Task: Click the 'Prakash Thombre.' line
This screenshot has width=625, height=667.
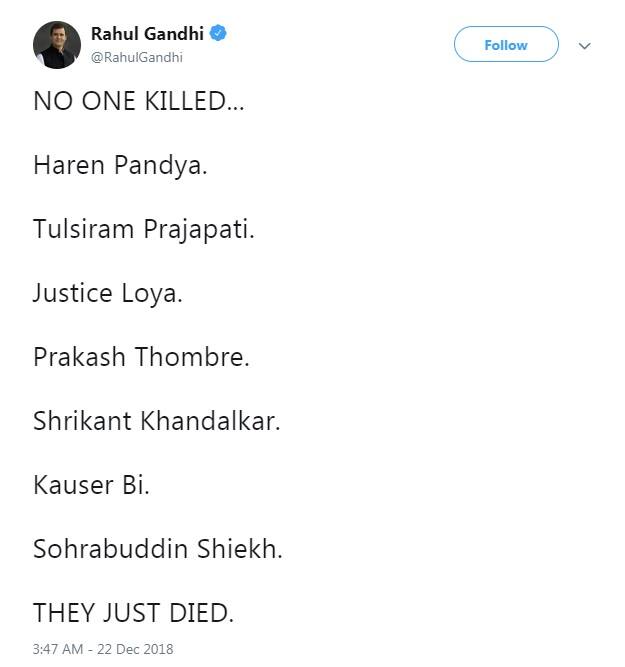Action: [141, 357]
